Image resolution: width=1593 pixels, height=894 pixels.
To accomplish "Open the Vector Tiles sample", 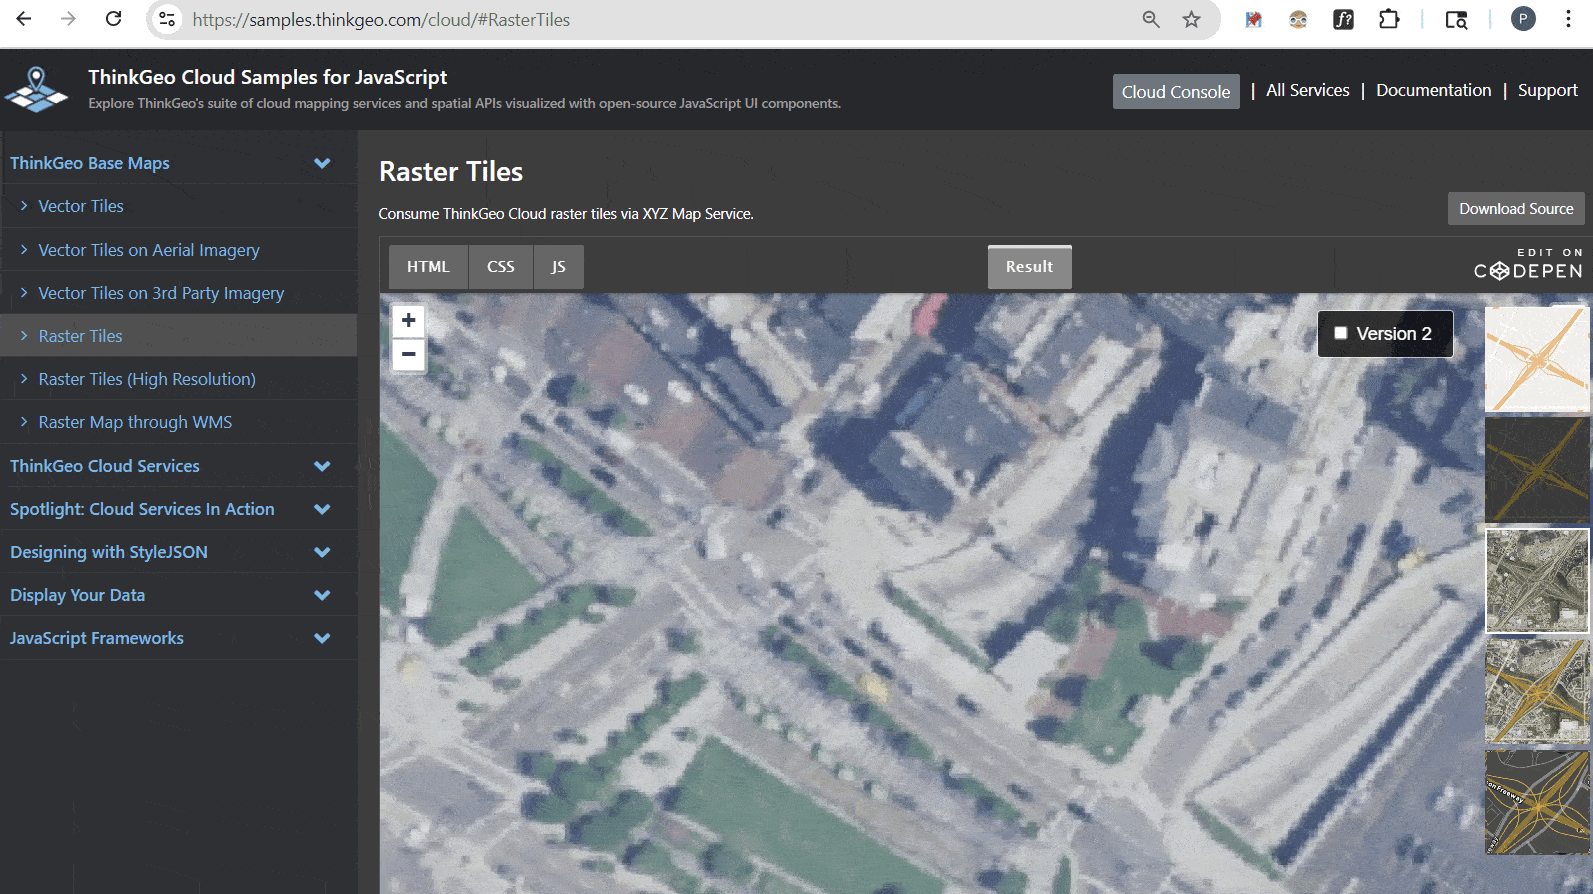I will pyautogui.click(x=81, y=206).
